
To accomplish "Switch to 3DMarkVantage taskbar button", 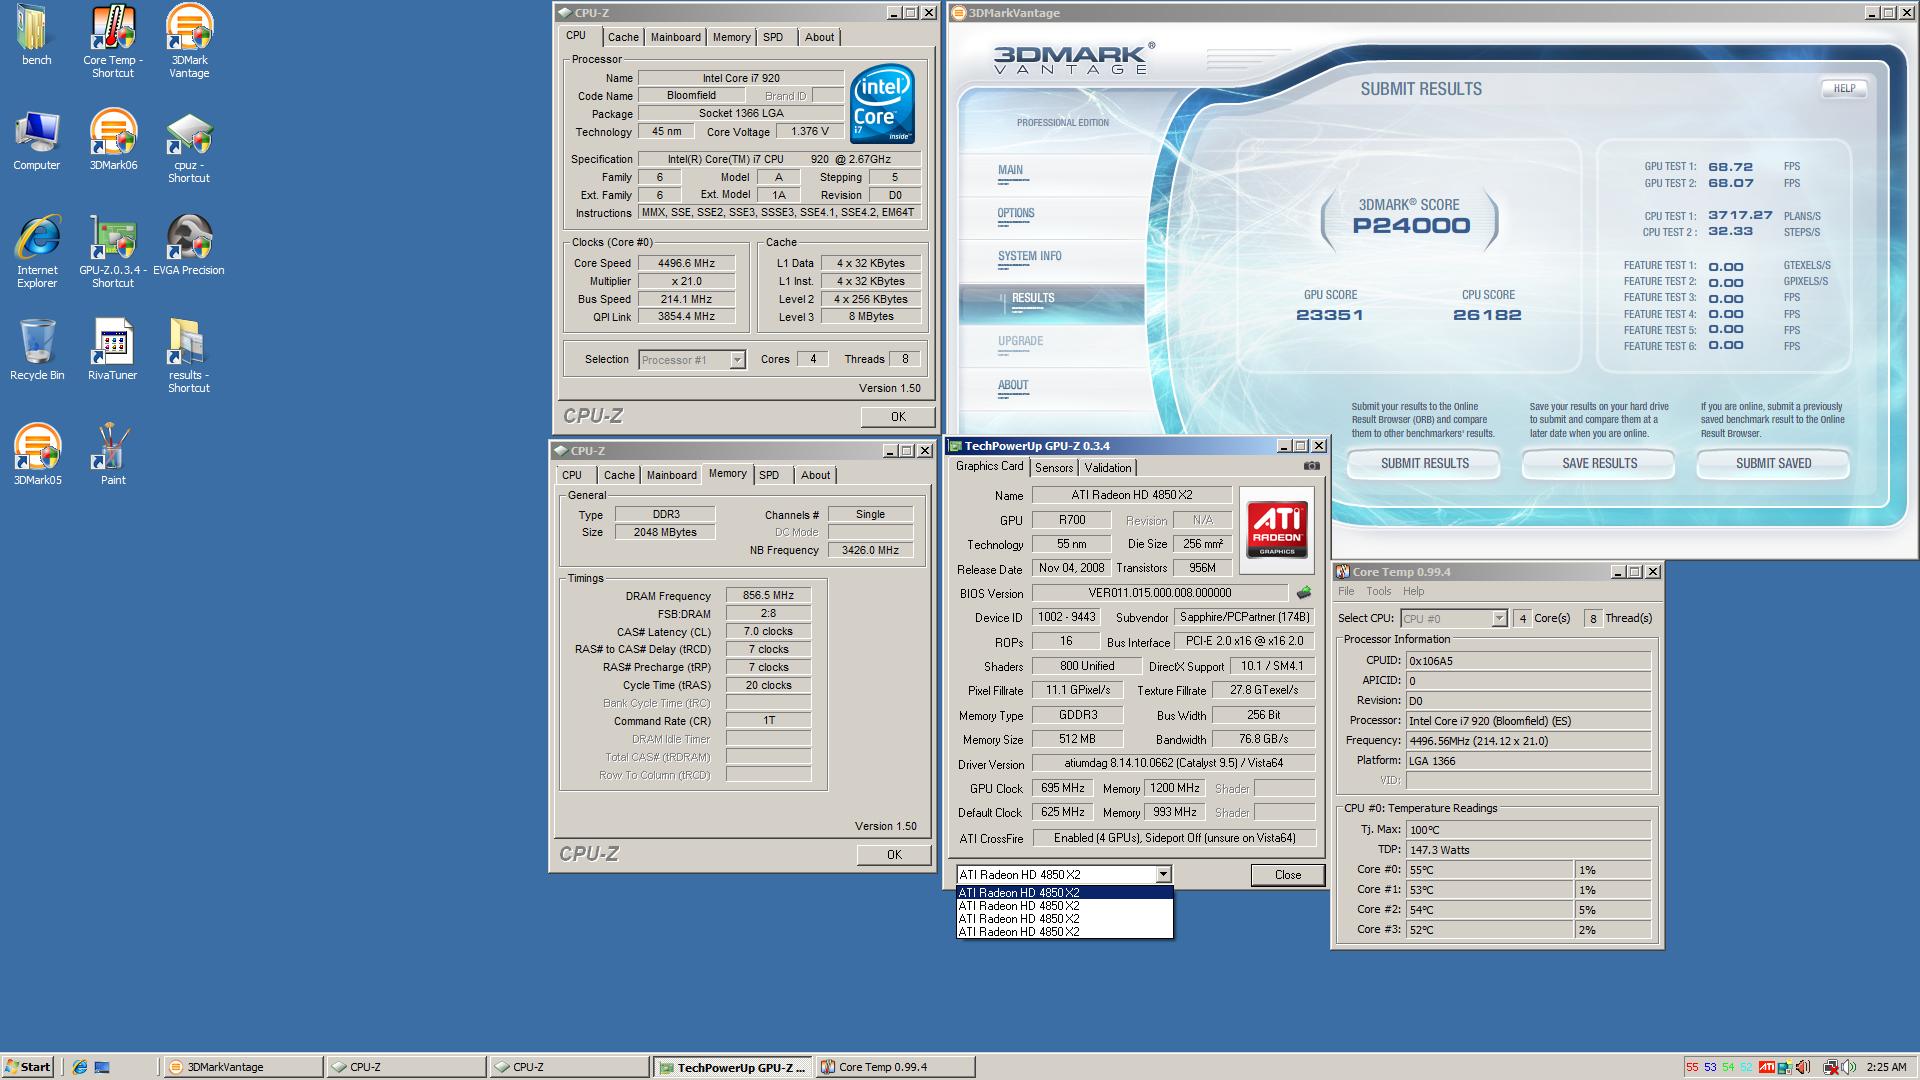I will (242, 1067).
